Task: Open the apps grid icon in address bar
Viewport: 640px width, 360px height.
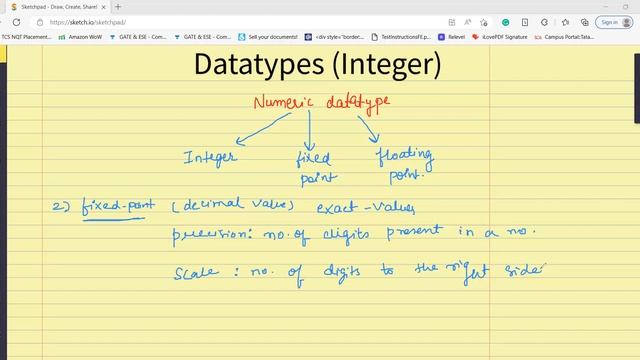Action: pyautogui.click(x=451, y=22)
